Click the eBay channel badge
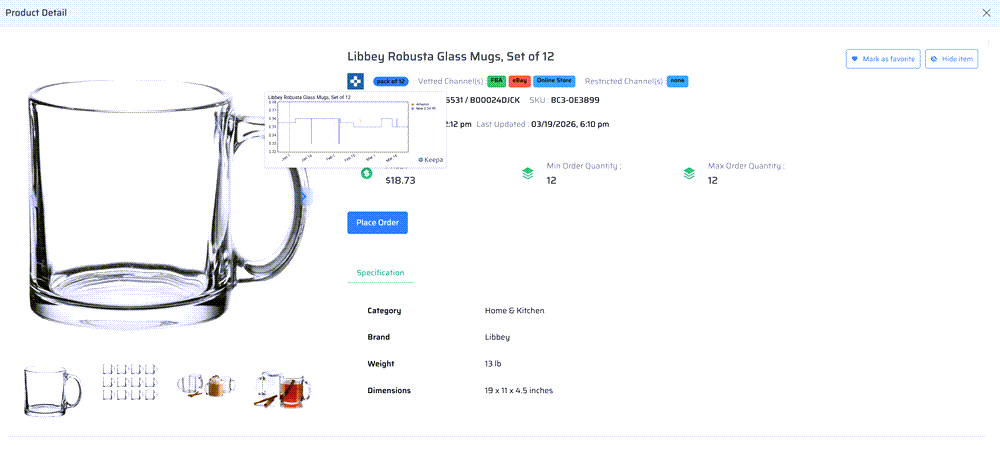 click(x=520, y=81)
